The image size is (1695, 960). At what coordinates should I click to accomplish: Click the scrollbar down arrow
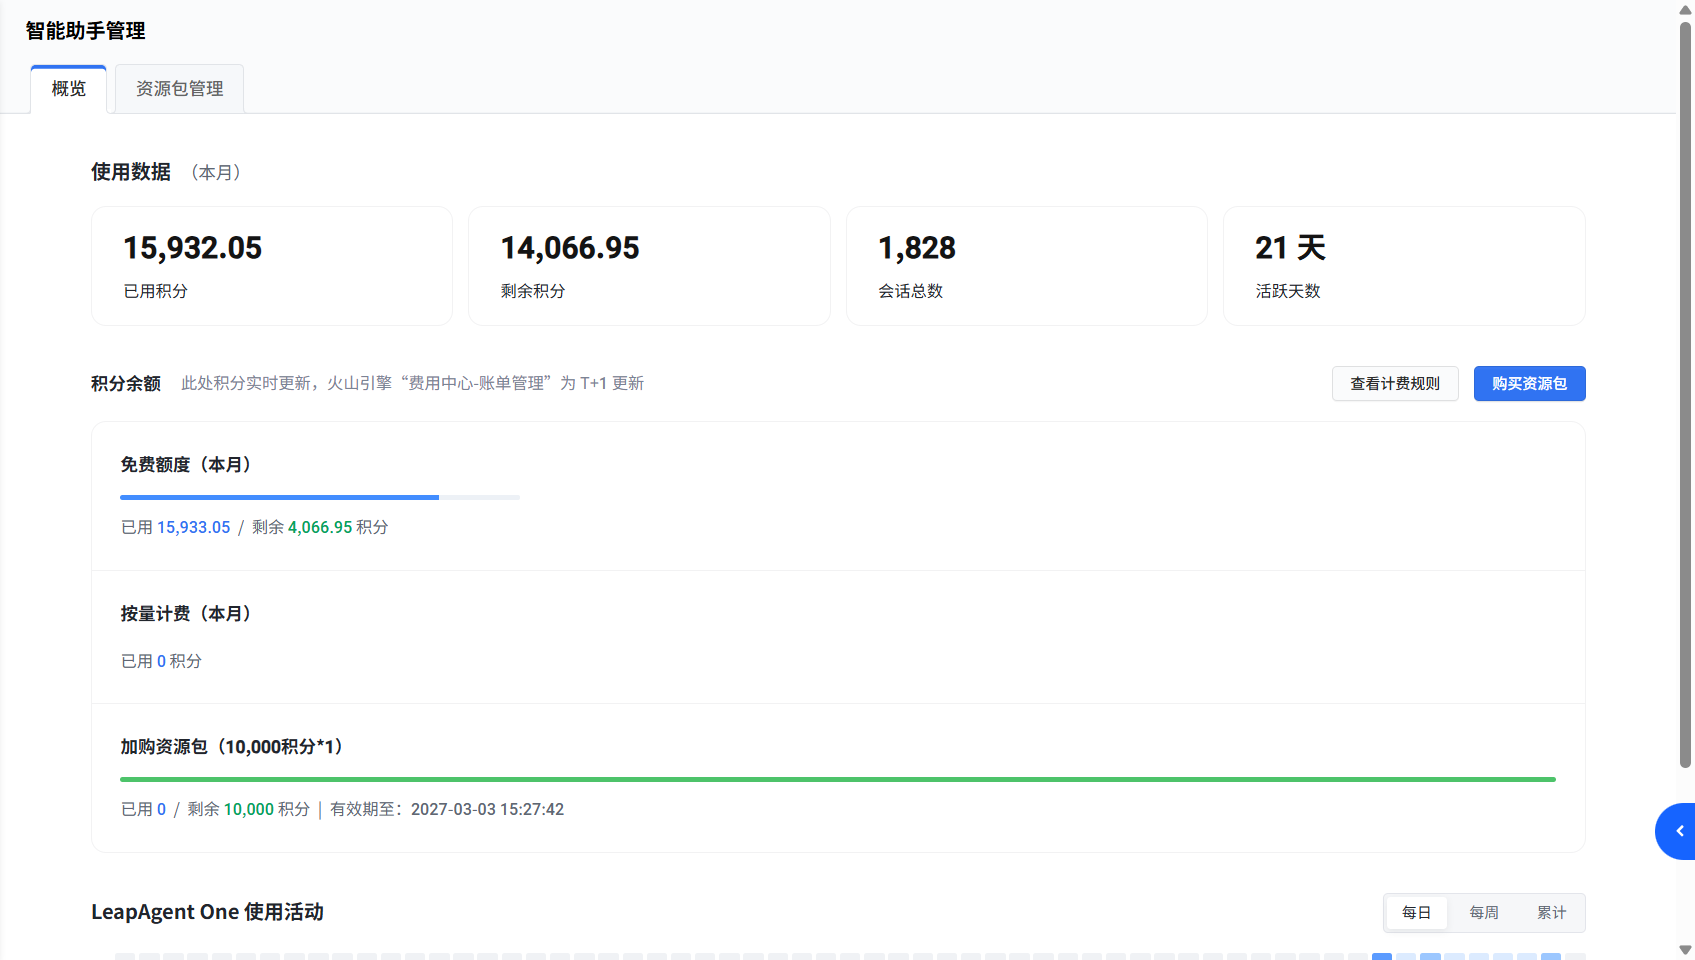(x=1685, y=950)
